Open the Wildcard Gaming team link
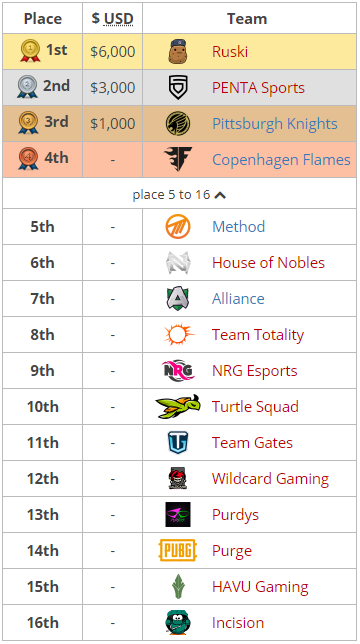The image size is (360, 644). tap(271, 479)
